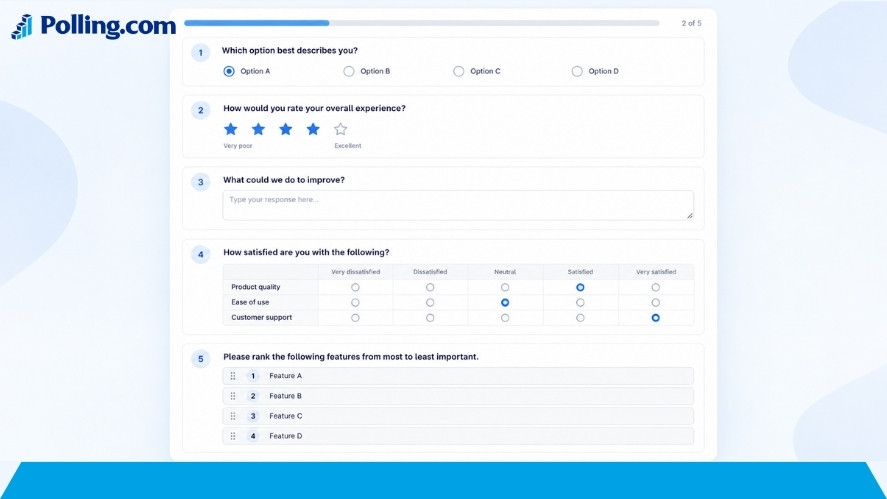
Task: Click the Polling.com logo
Action: click(x=93, y=26)
